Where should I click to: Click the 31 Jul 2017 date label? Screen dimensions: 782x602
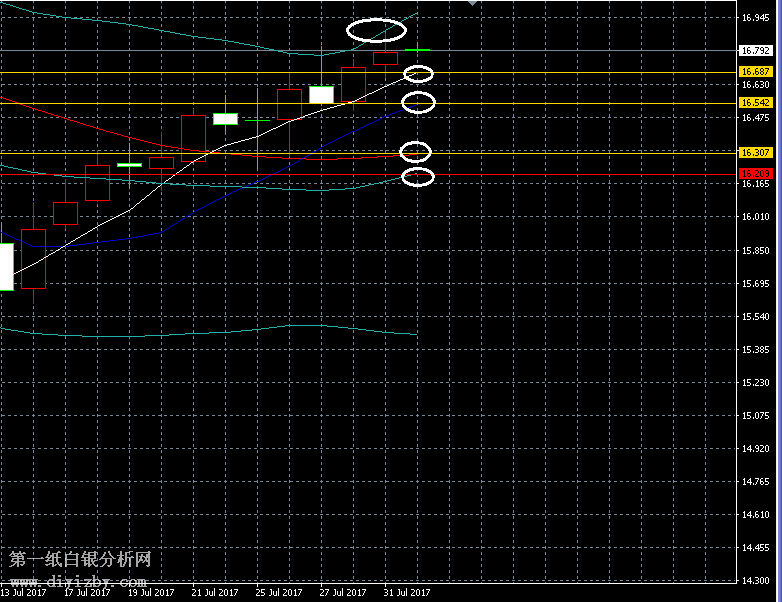click(x=406, y=592)
